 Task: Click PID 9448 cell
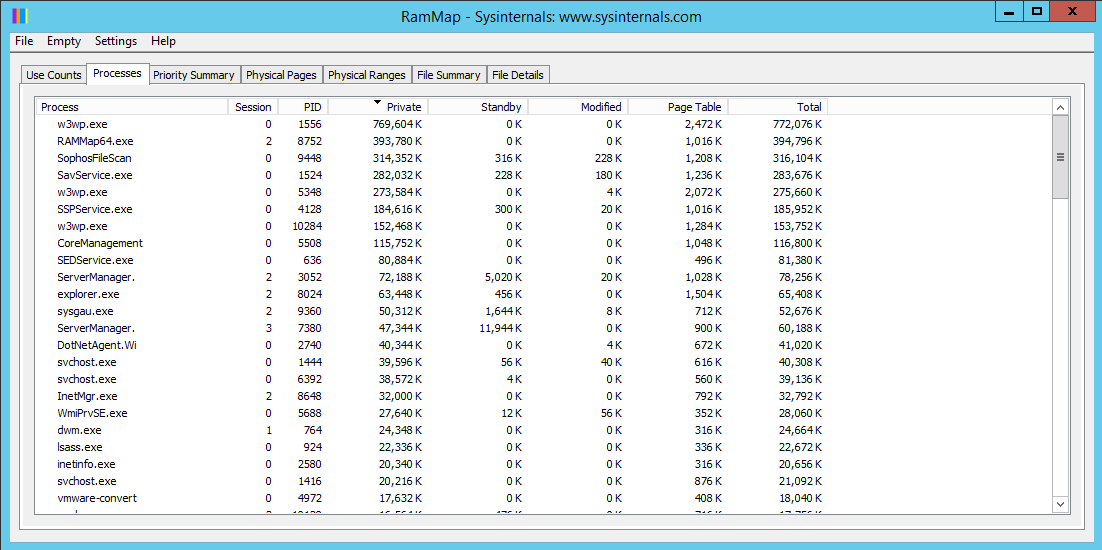(309, 158)
